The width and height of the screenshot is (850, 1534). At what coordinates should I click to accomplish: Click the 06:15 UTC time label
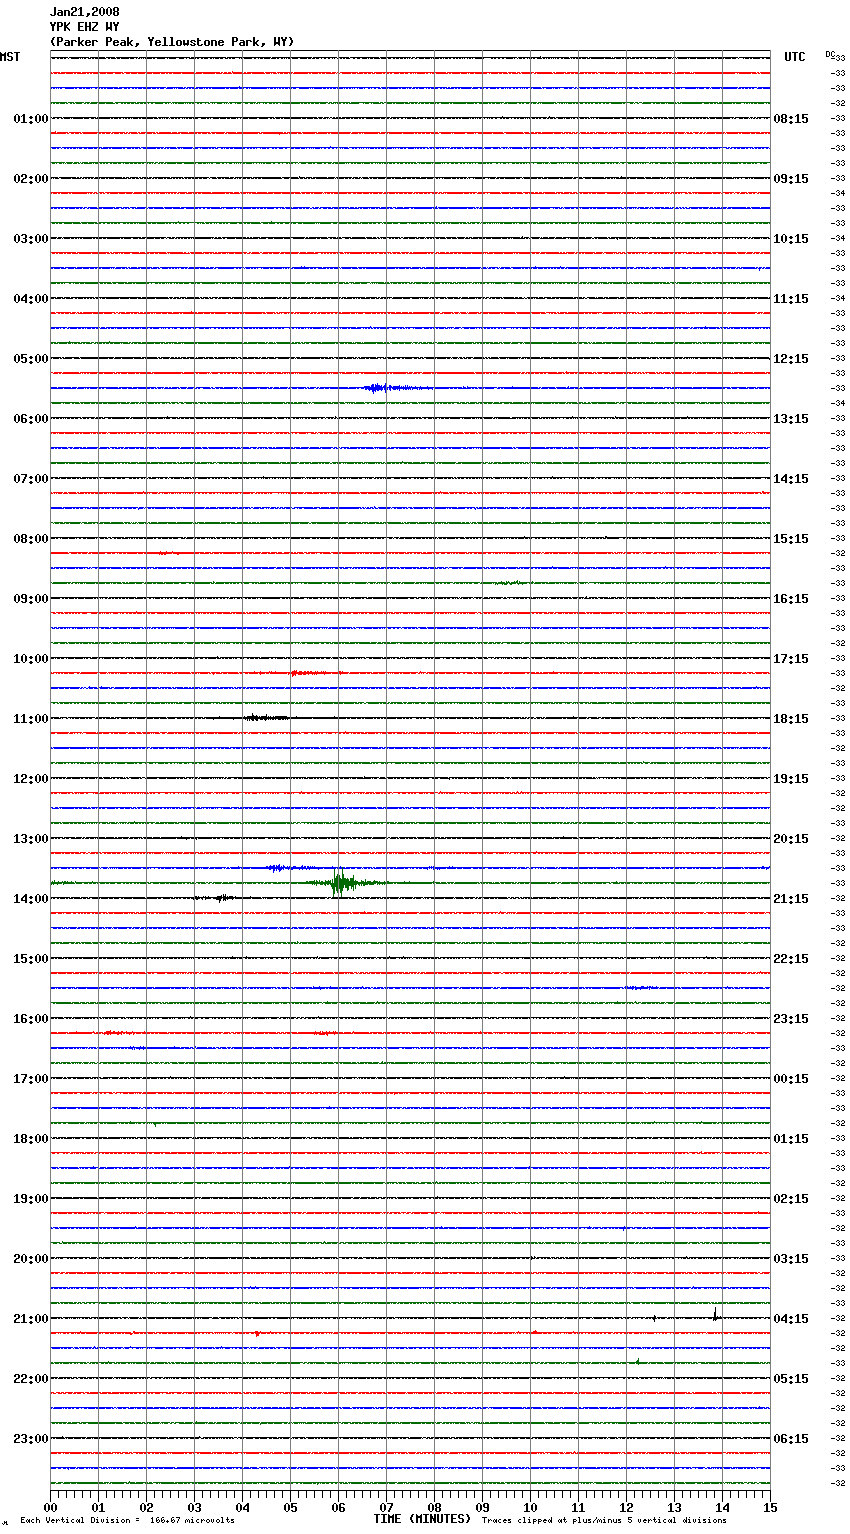tap(791, 1439)
